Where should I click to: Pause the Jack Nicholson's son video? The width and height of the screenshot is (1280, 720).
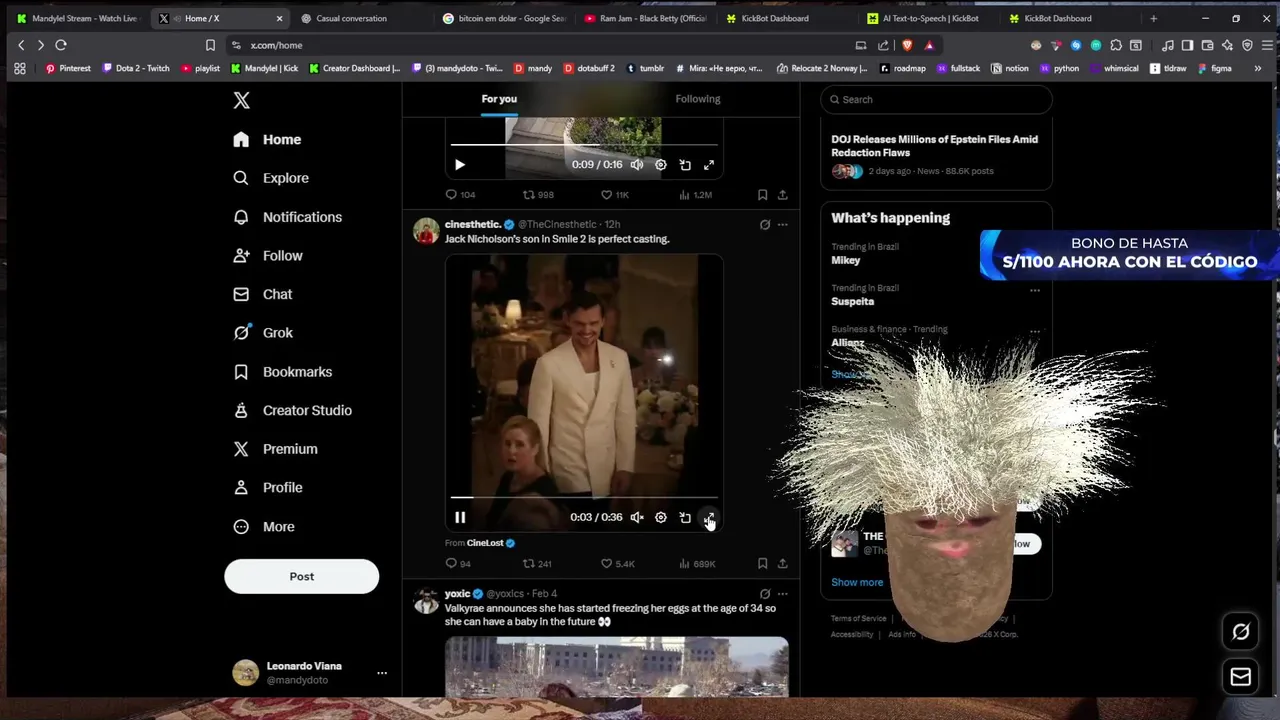[x=460, y=517]
